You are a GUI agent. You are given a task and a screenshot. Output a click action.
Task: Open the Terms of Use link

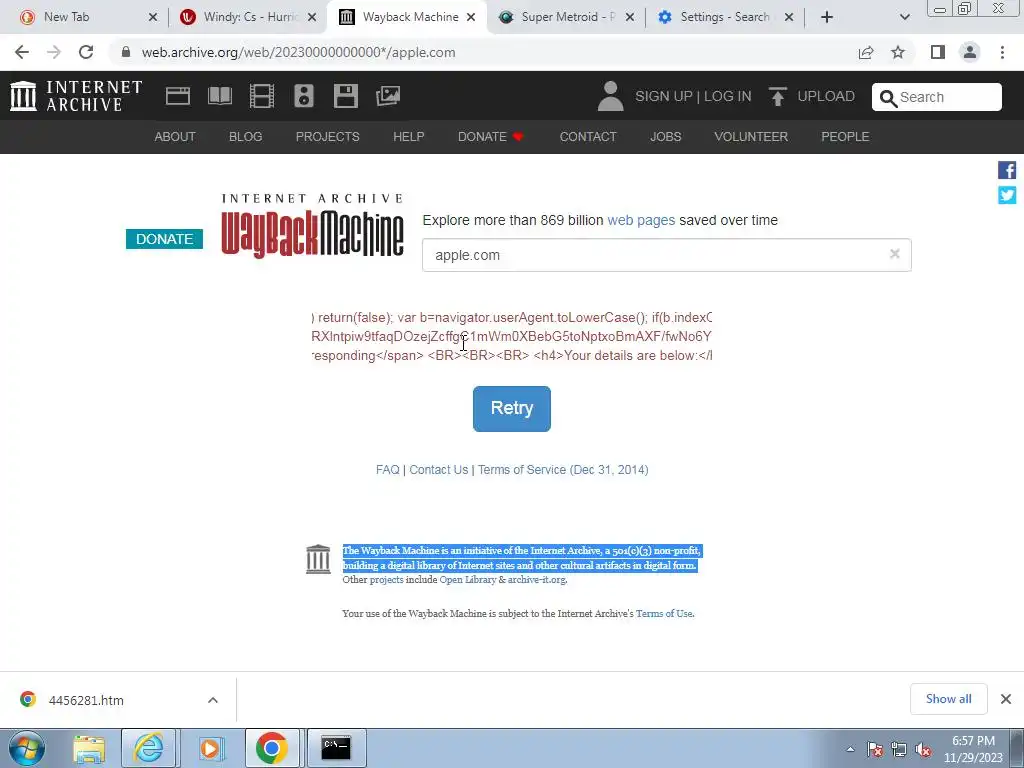click(x=664, y=614)
